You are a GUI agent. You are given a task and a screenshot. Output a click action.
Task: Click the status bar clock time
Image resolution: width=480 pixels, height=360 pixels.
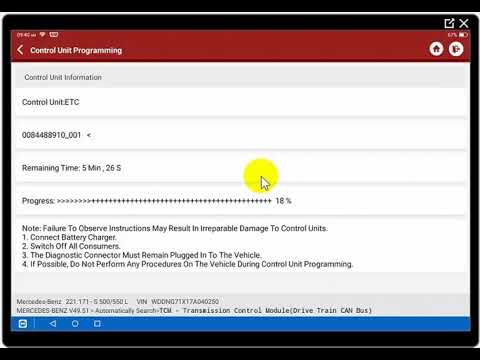(26, 35)
